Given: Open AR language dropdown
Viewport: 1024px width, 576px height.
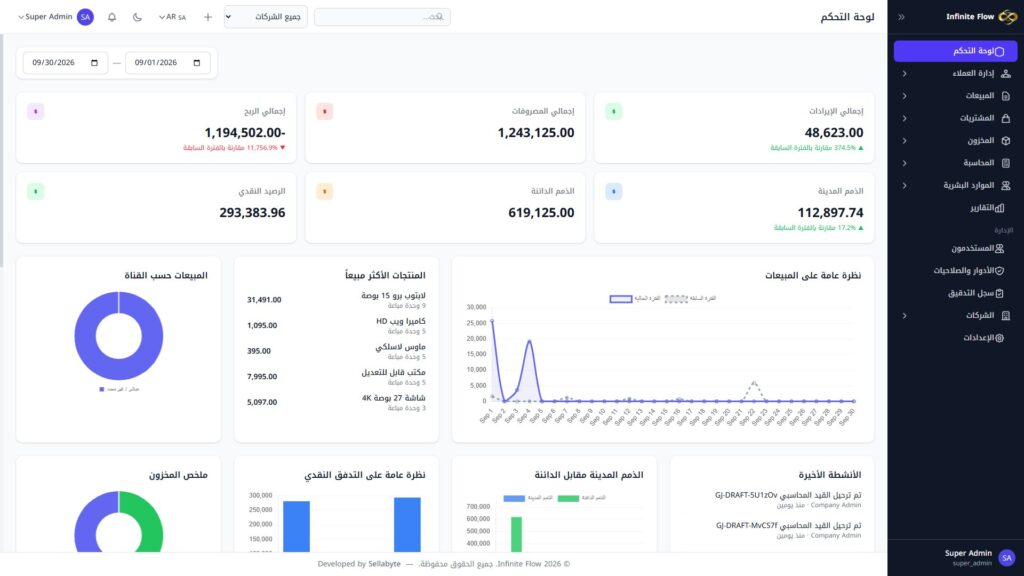Looking at the screenshot, I should tap(172, 17).
